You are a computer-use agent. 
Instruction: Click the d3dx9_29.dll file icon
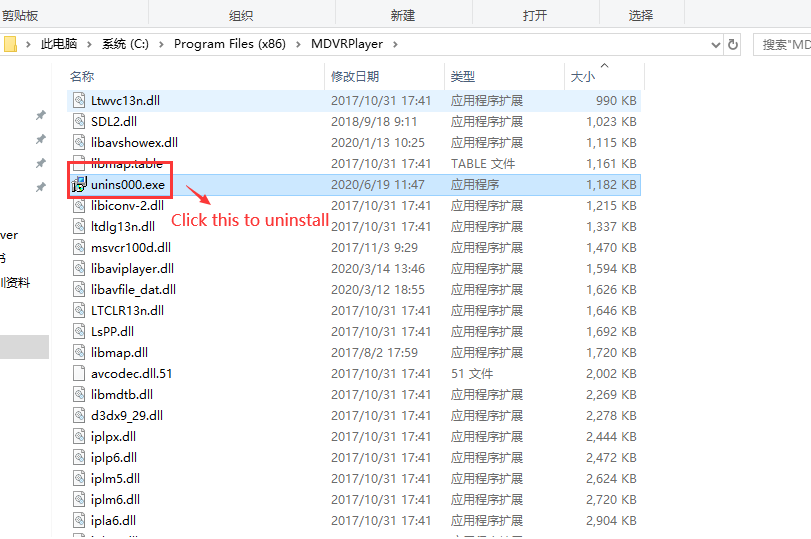80,415
